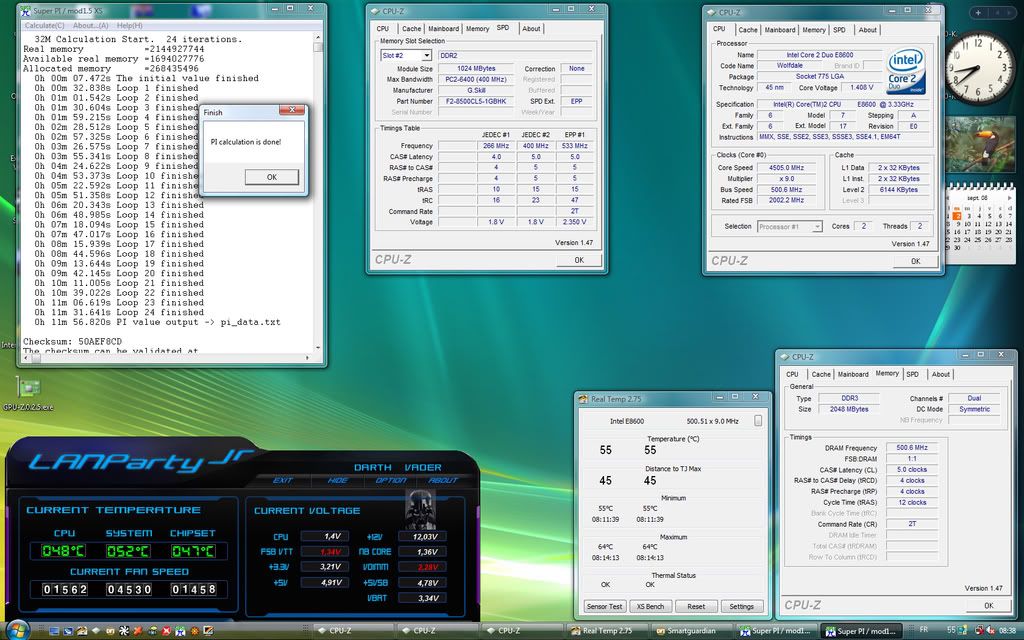Open the Cache tab in processor CPU-Z window
1024x640 pixels.
tap(748, 30)
